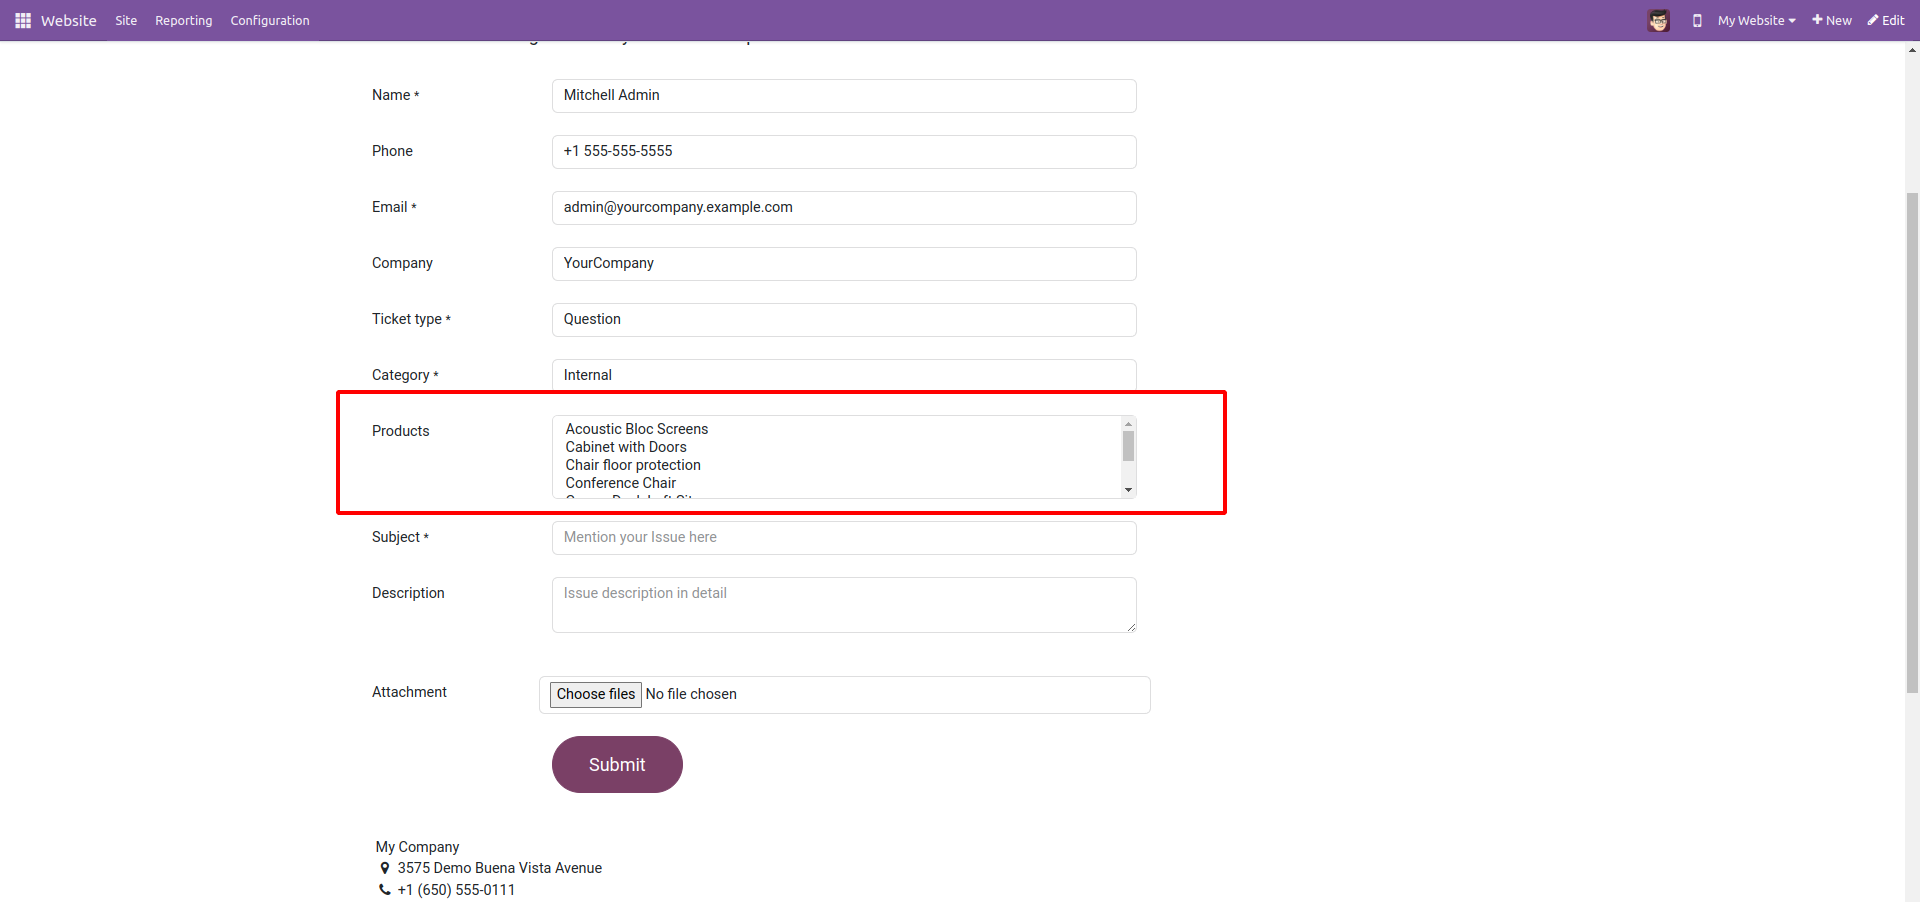
Task: Click the New plus button
Action: (1832, 20)
